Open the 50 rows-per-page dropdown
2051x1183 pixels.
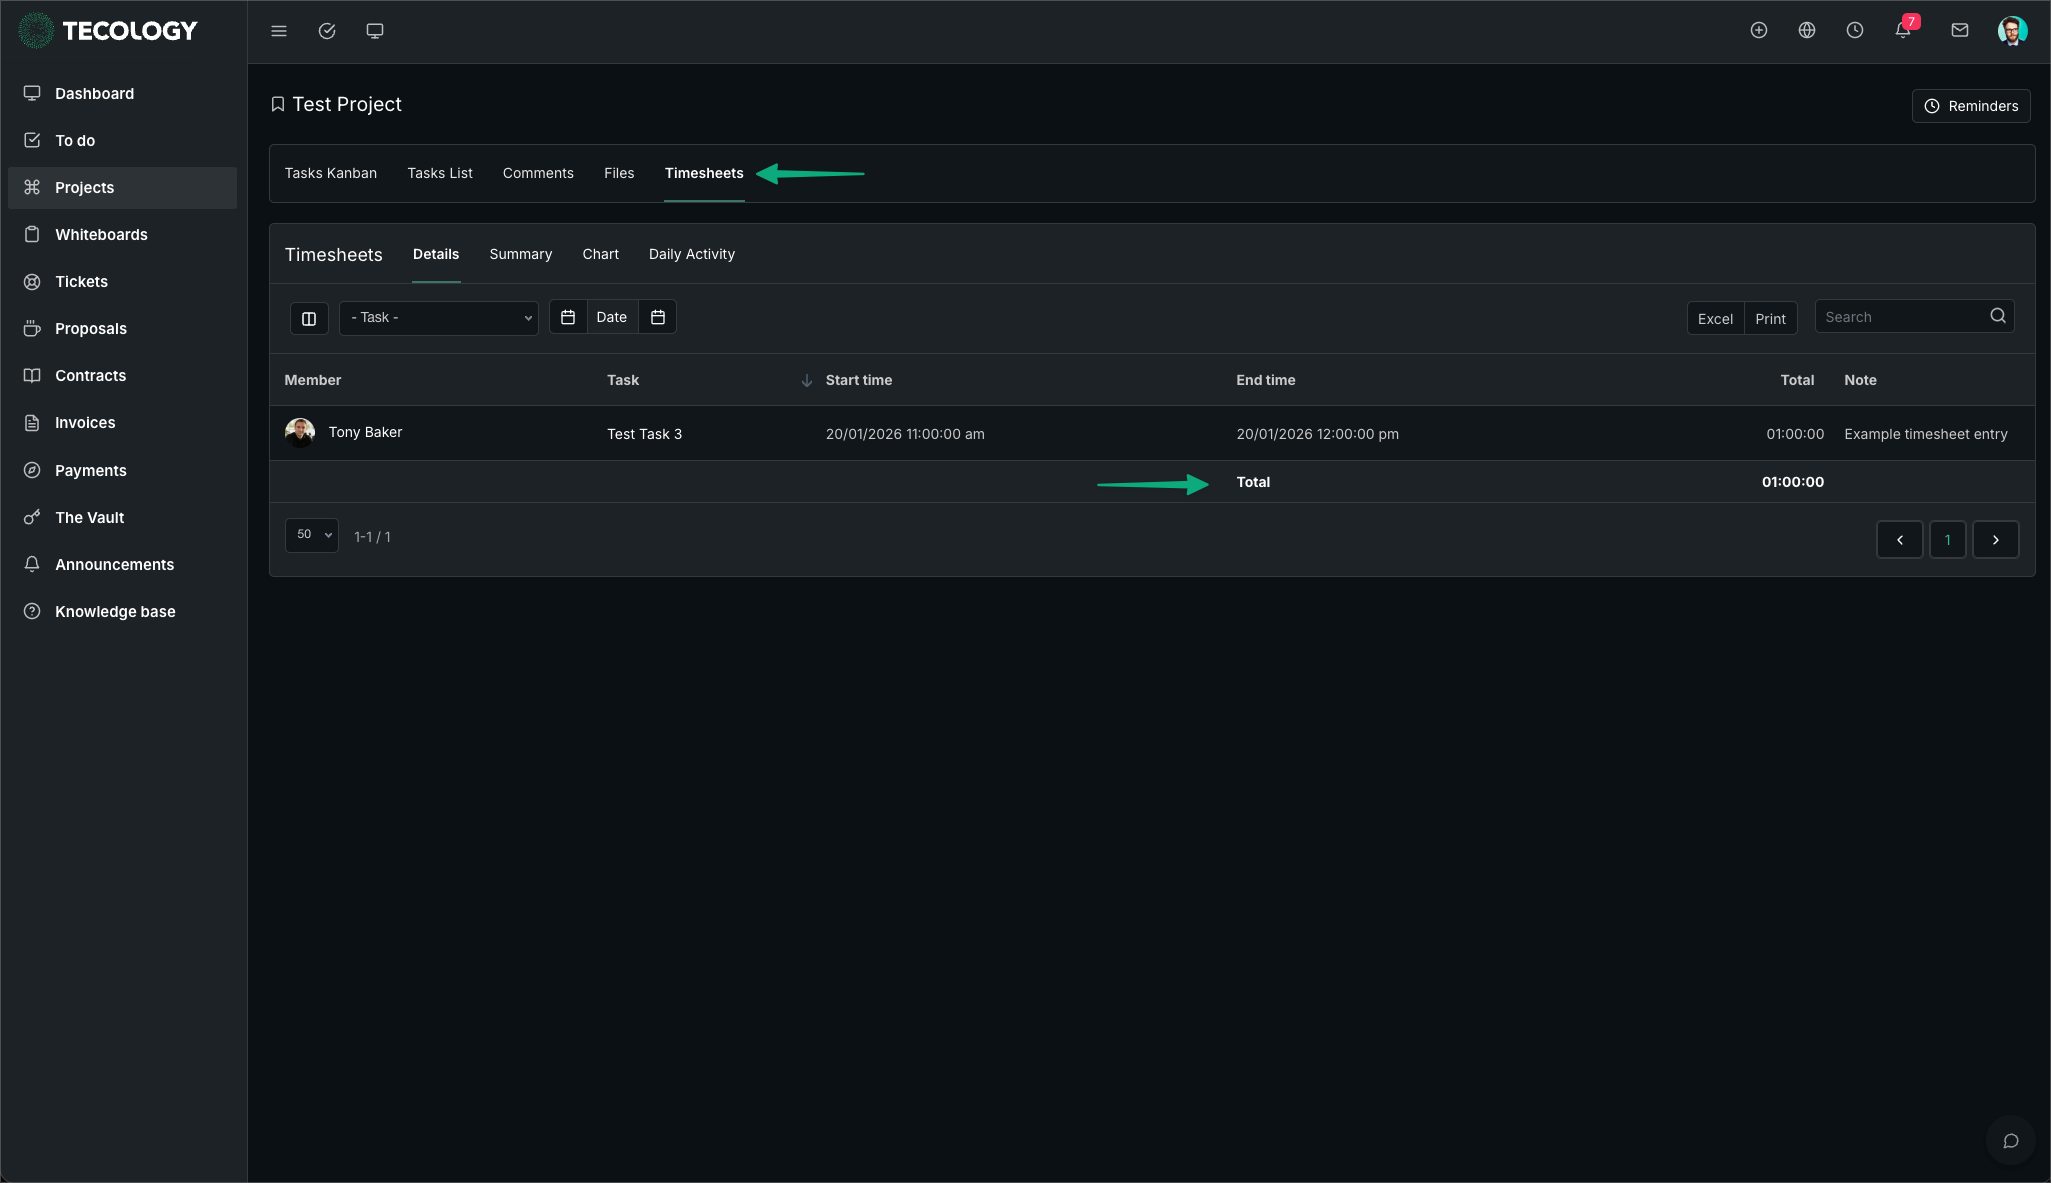[x=312, y=535]
